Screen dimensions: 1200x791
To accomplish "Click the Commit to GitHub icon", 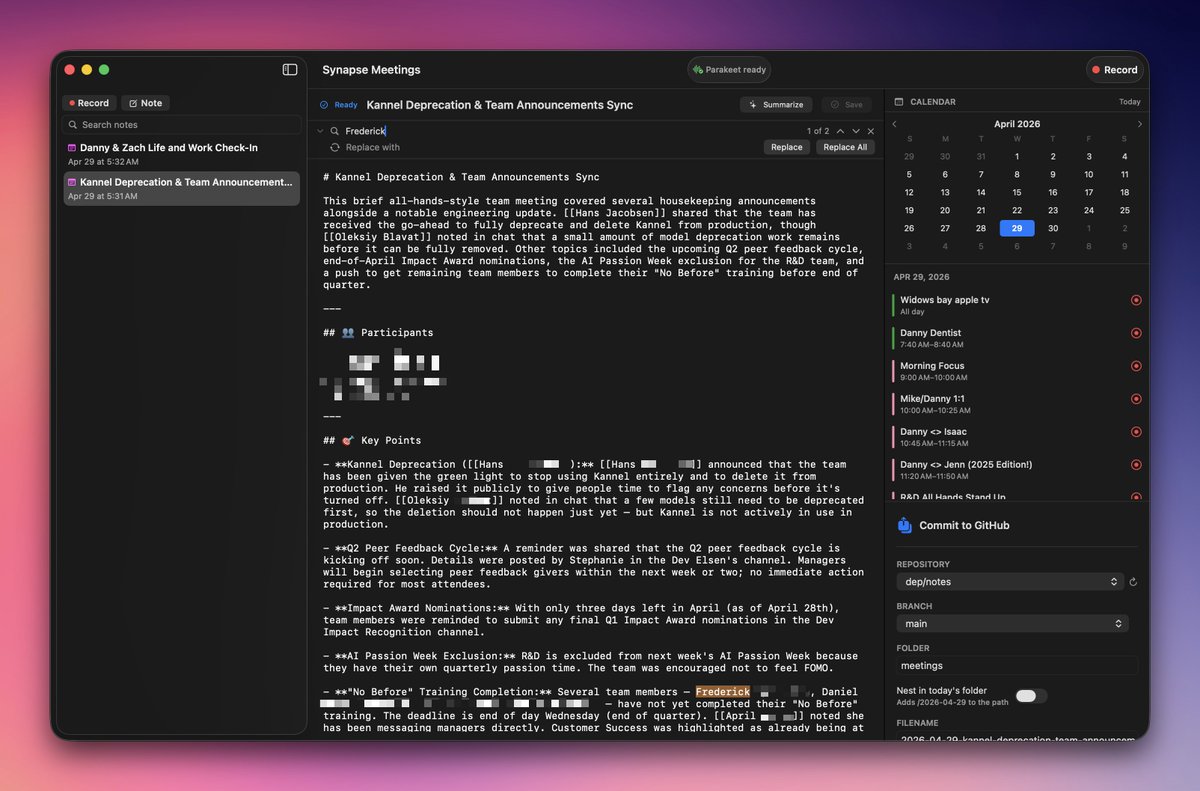I will [904, 525].
